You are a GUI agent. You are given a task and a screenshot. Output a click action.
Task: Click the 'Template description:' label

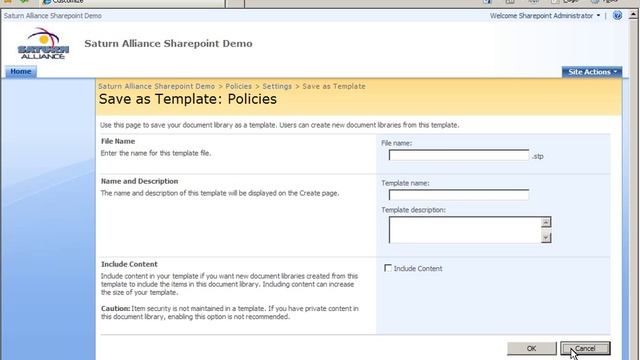tap(413, 210)
